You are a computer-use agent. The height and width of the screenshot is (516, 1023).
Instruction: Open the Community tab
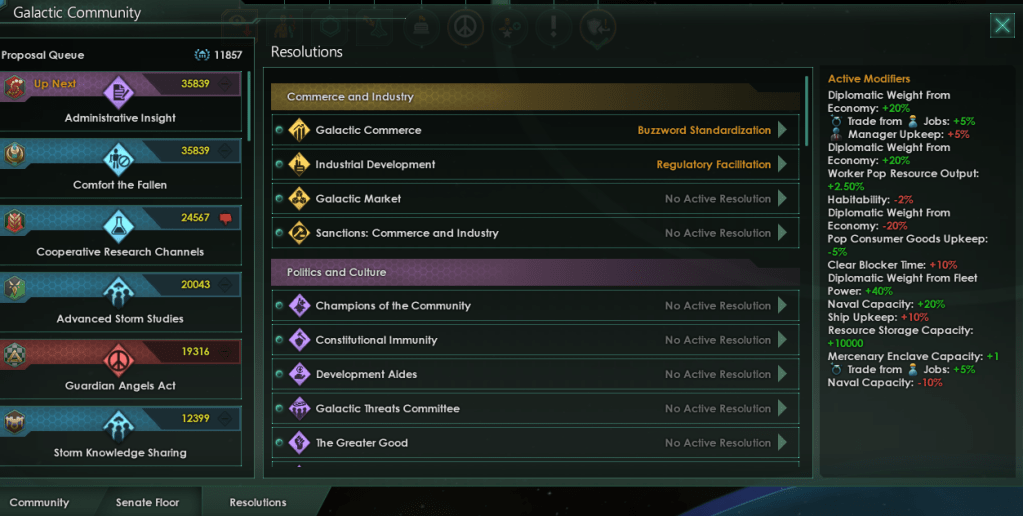[x=40, y=502]
